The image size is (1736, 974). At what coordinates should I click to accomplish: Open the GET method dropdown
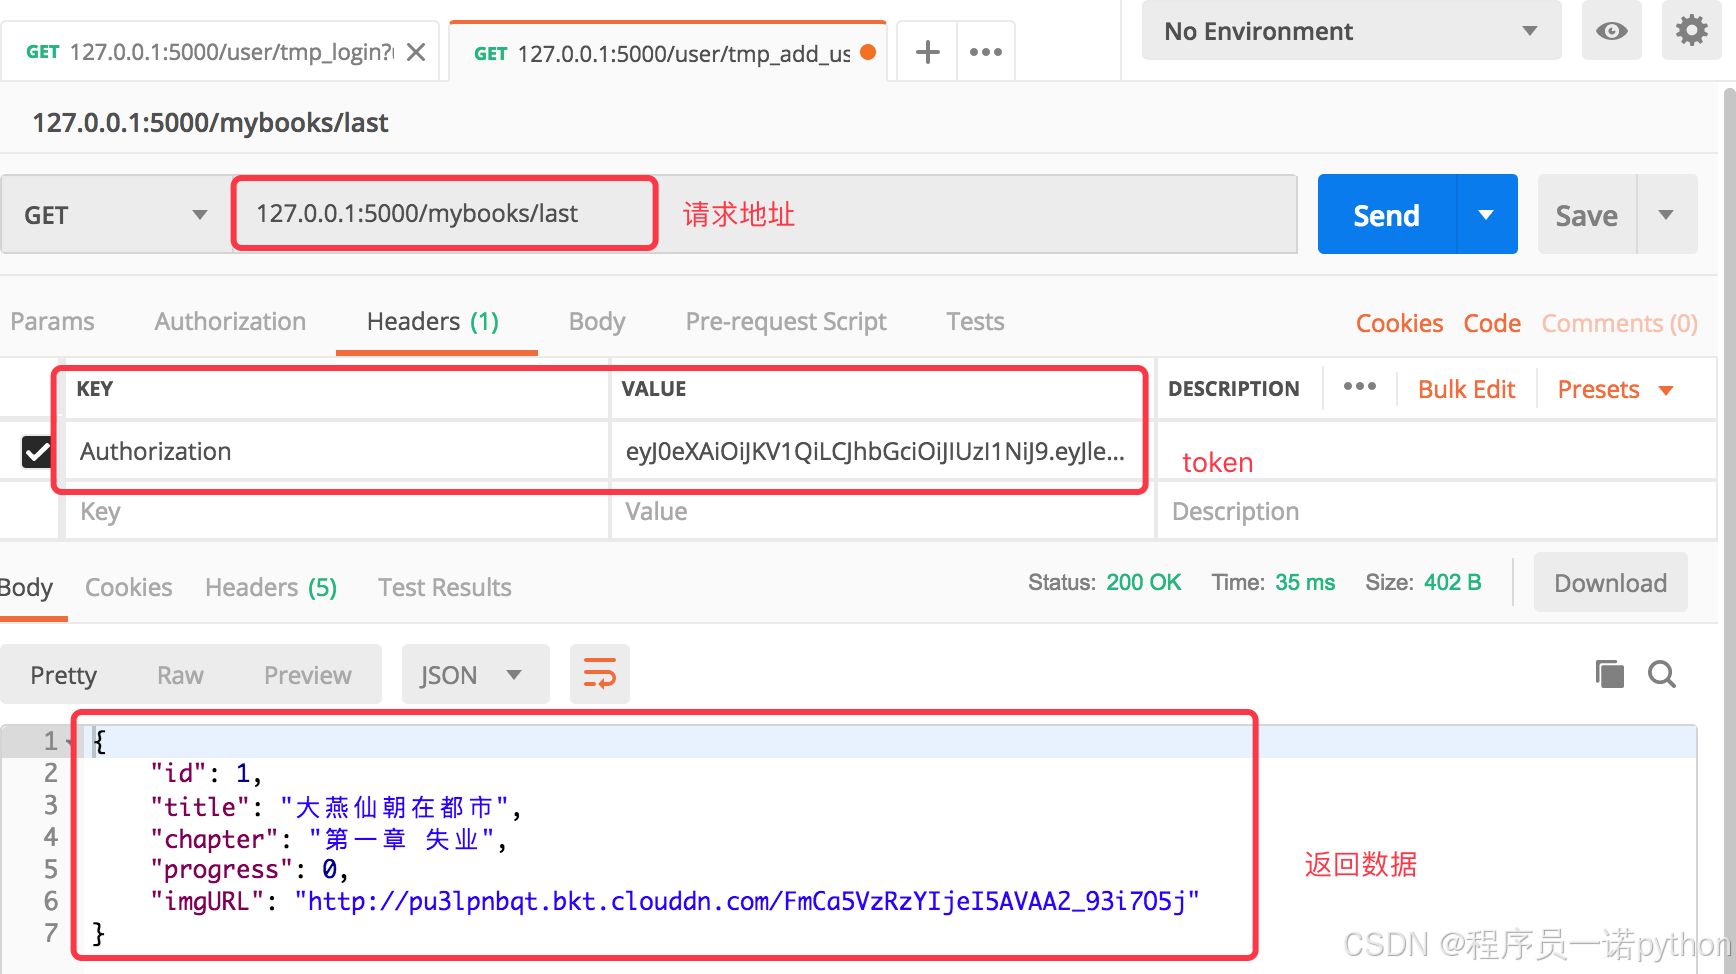coord(116,215)
